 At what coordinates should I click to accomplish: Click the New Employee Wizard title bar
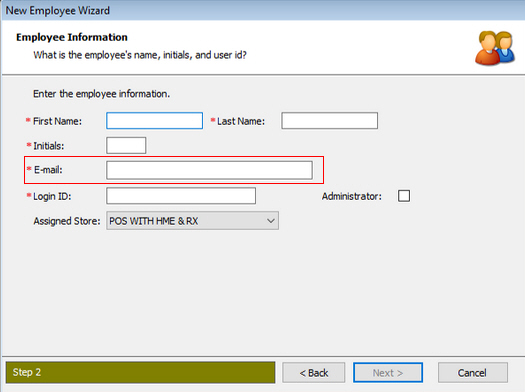pos(262,10)
